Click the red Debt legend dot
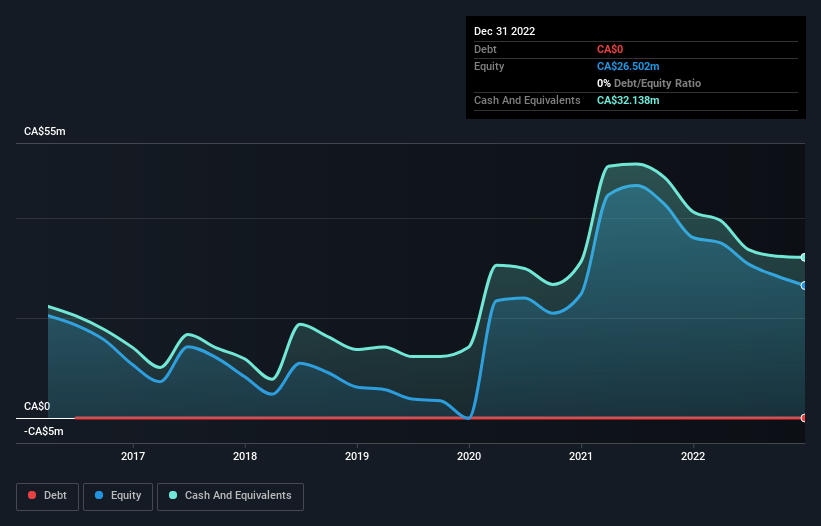 click(x=32, y=495)
